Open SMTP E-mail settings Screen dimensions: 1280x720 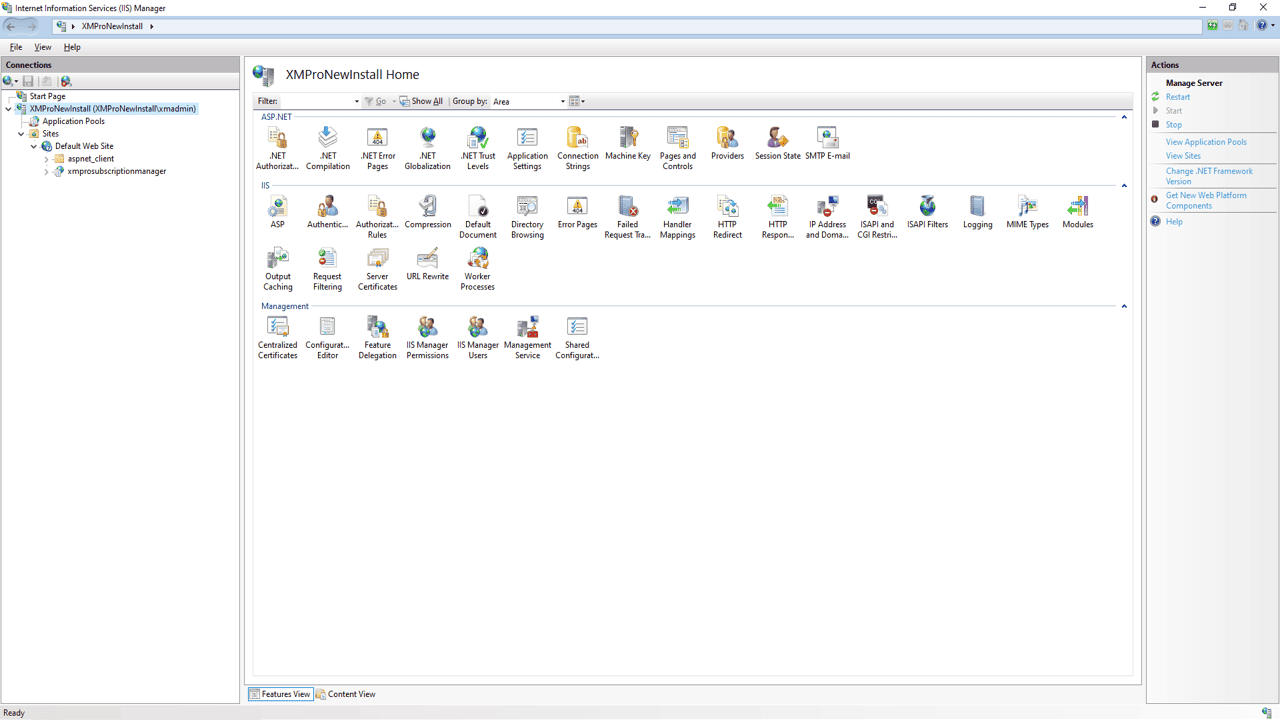pos(827,143)
